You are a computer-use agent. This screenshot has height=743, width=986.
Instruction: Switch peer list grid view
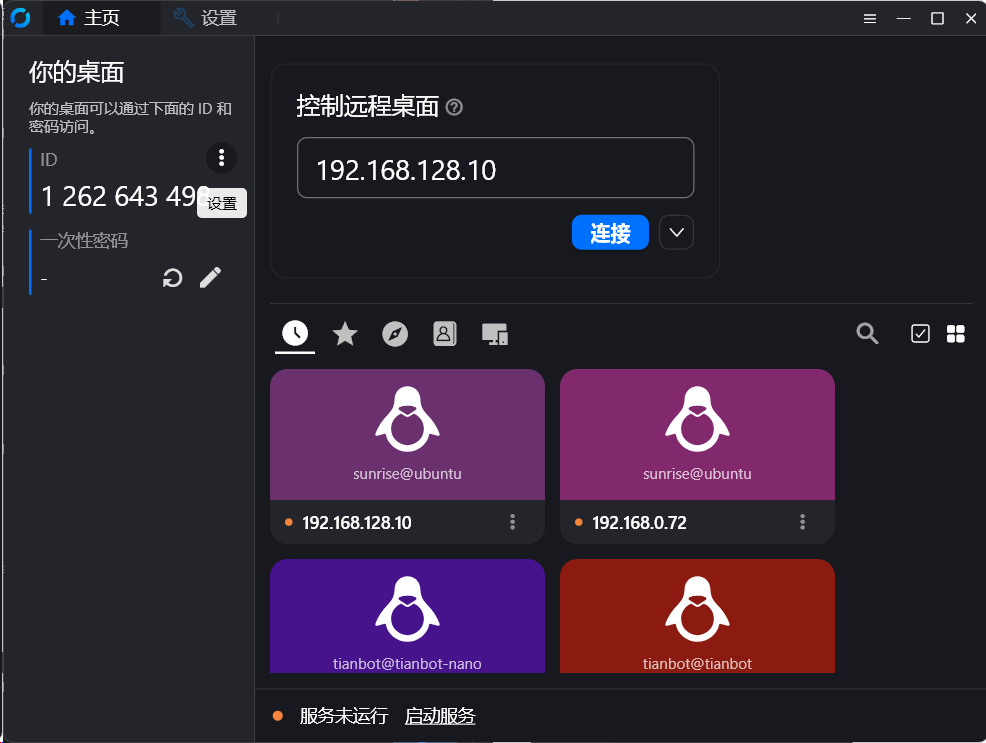point(955,334)
